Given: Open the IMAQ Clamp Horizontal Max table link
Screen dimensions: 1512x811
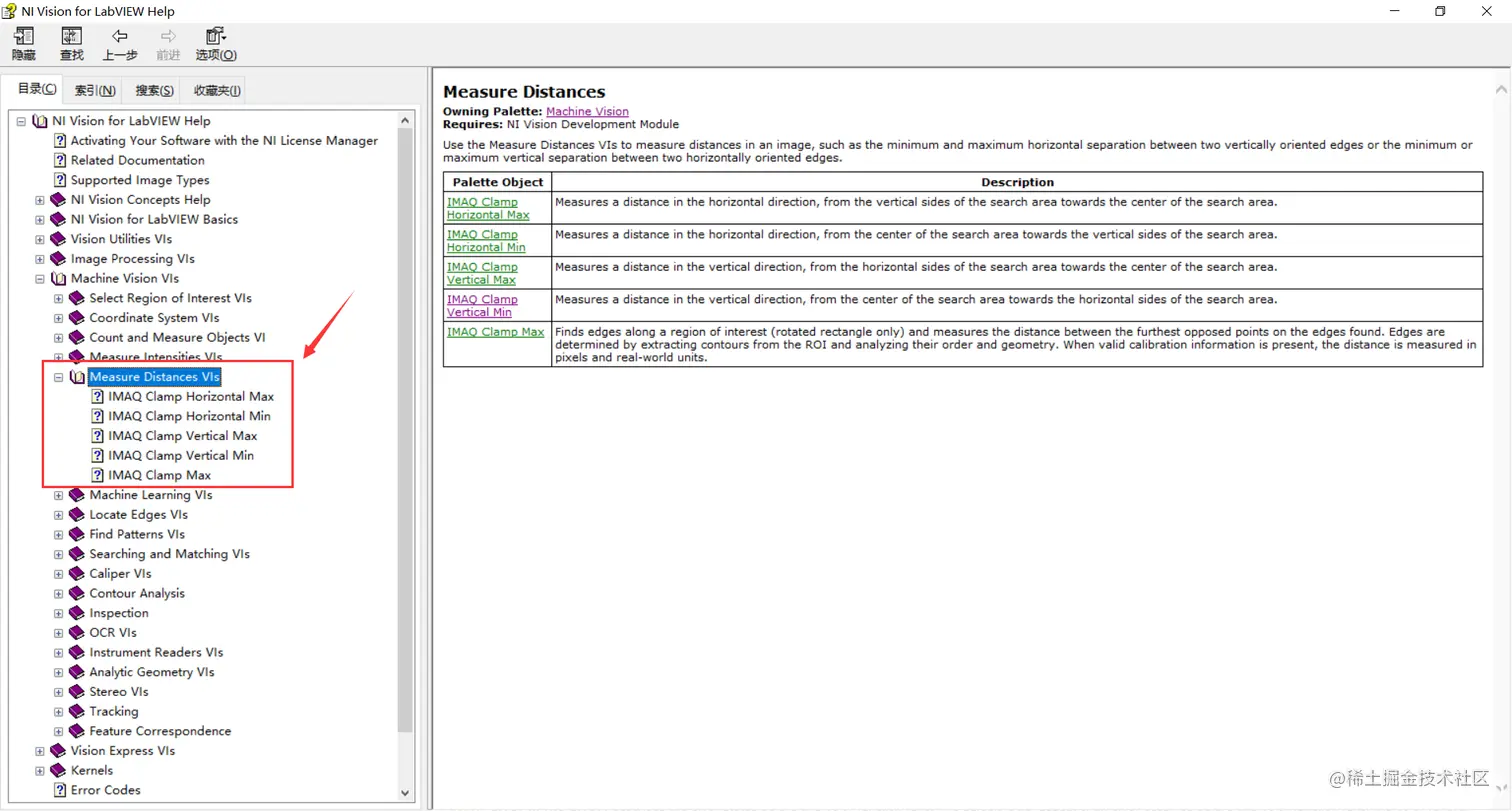Looking at the screenshot, I should pos(488,208).
